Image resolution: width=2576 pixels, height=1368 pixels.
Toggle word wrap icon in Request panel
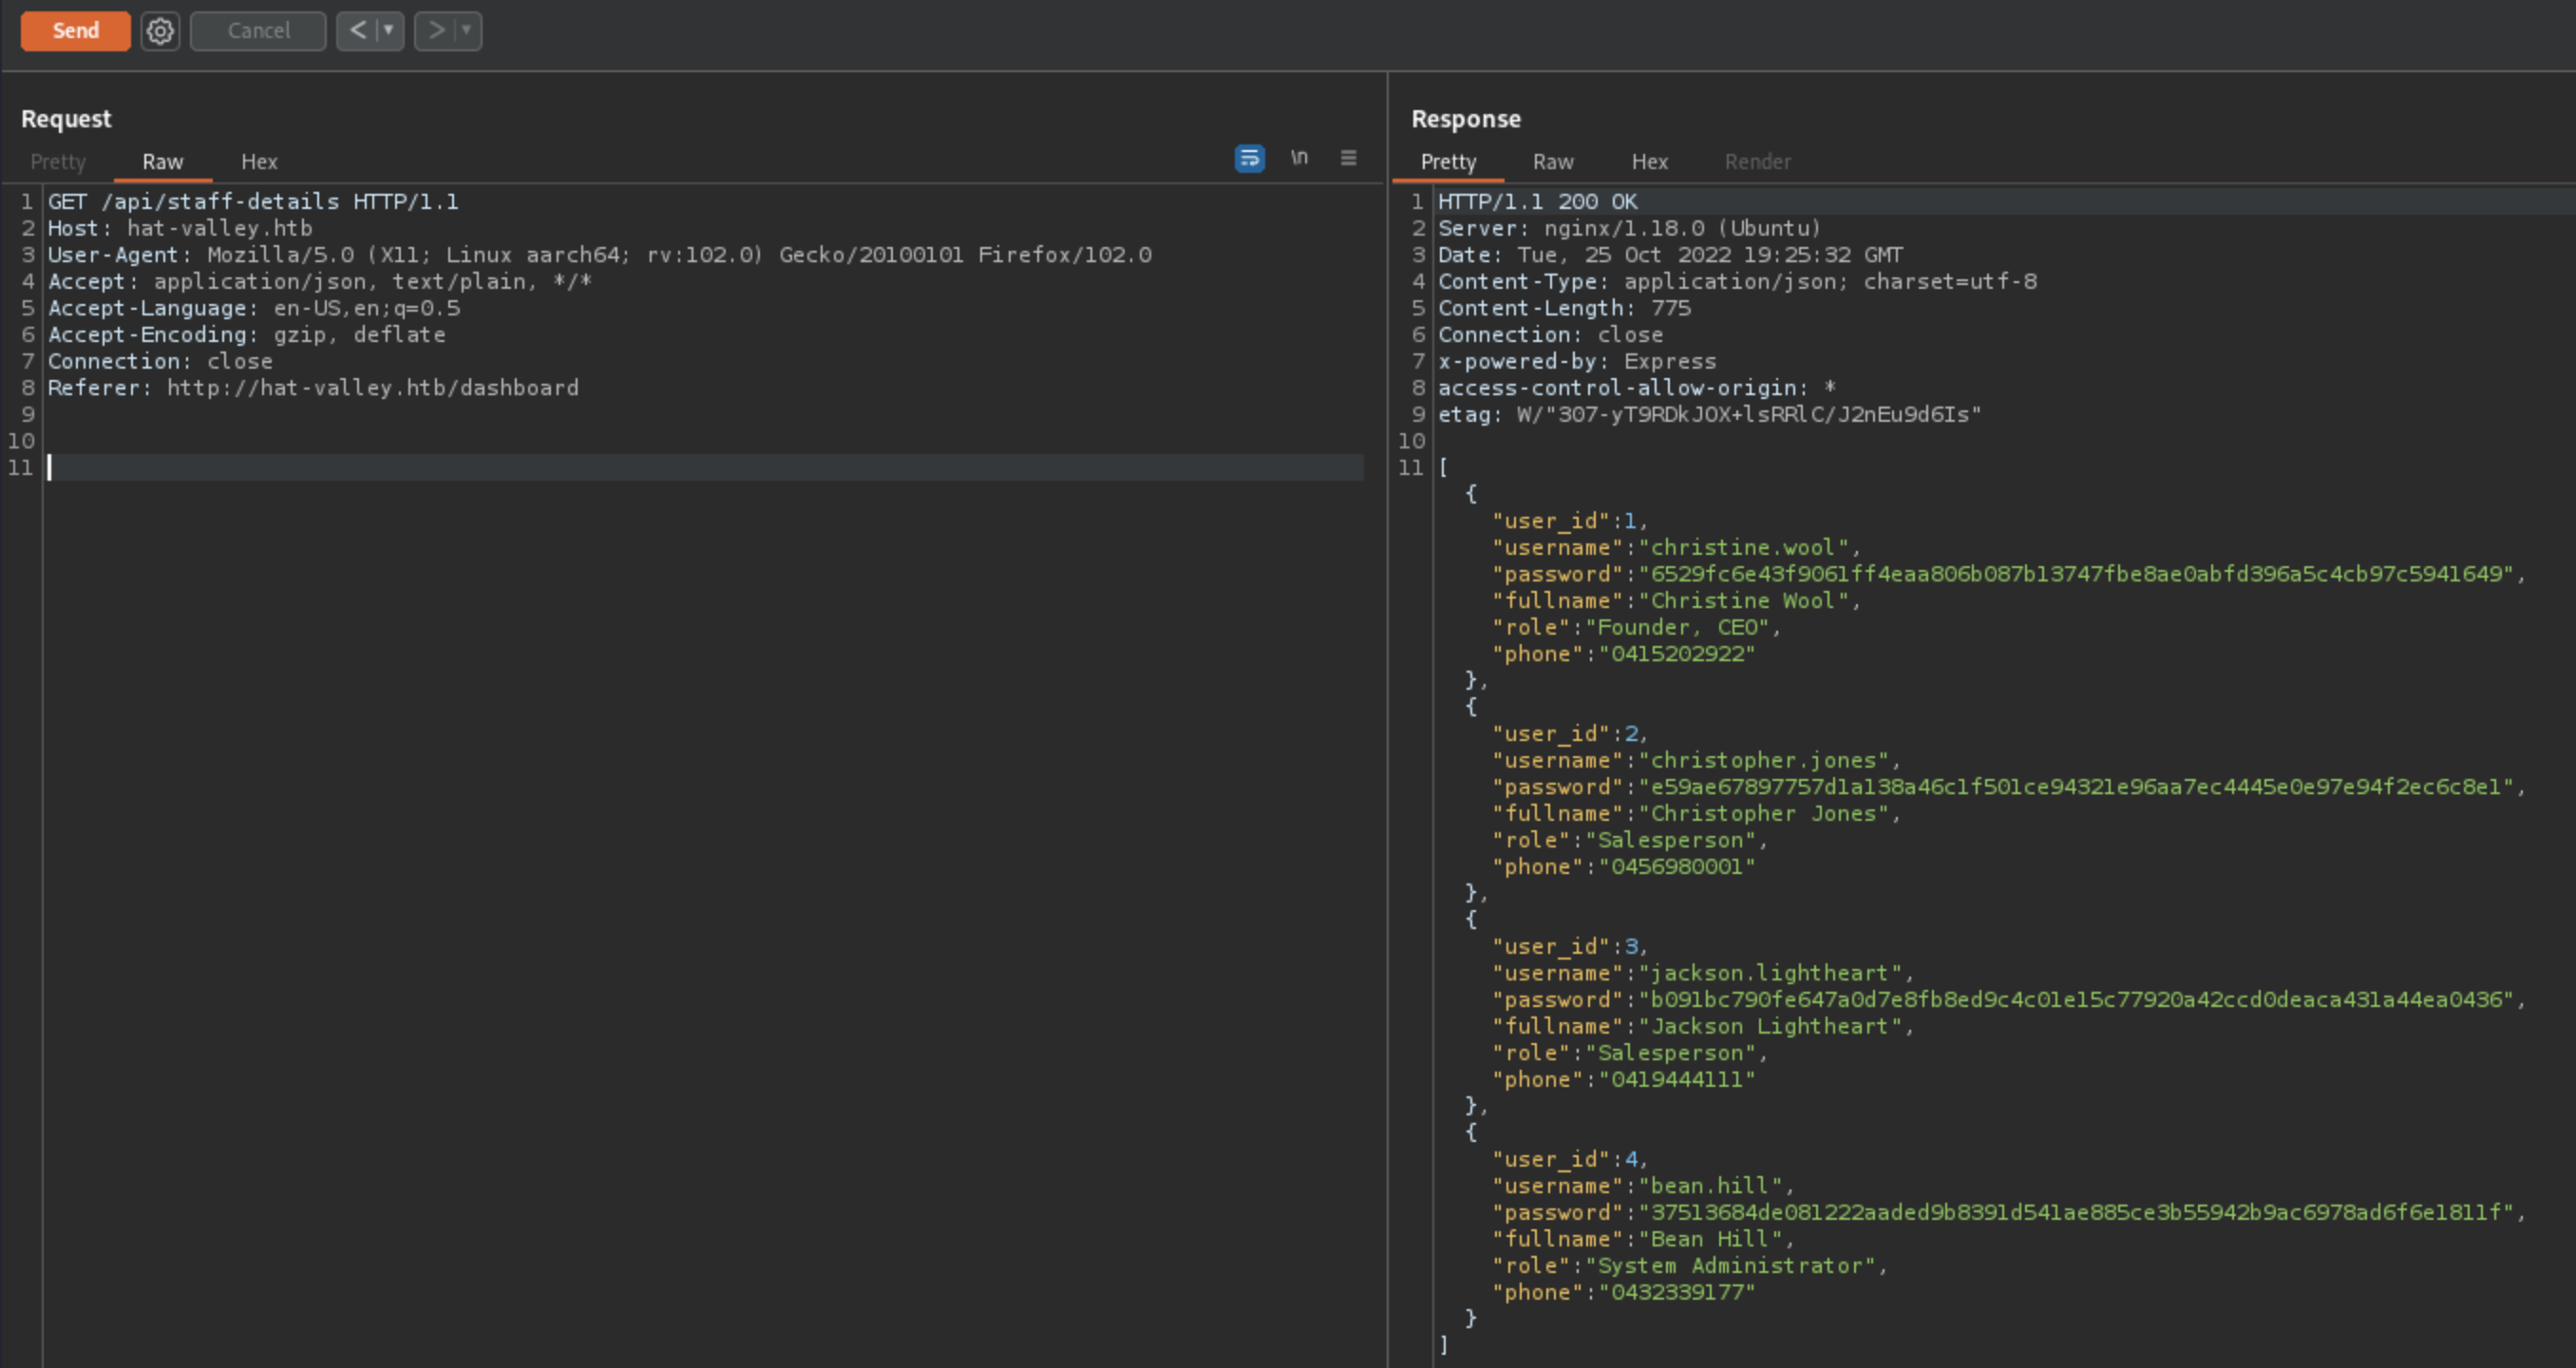1249,158
